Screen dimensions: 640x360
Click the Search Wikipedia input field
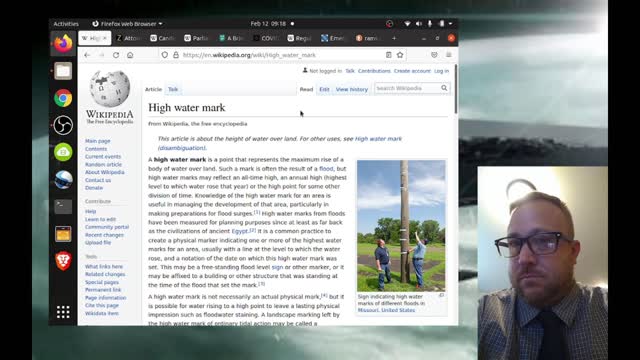click(407, 88)
